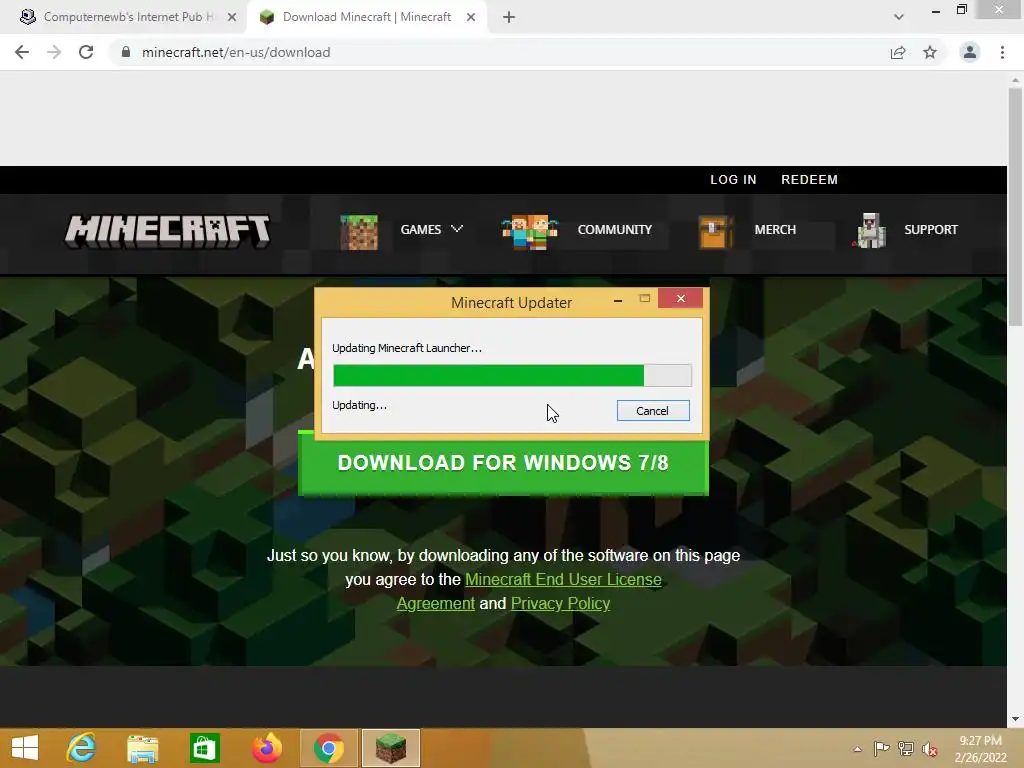Viewport: 1024px width, 768px height.
Task: Click the padlock site info icon
Action: point(126,52)
